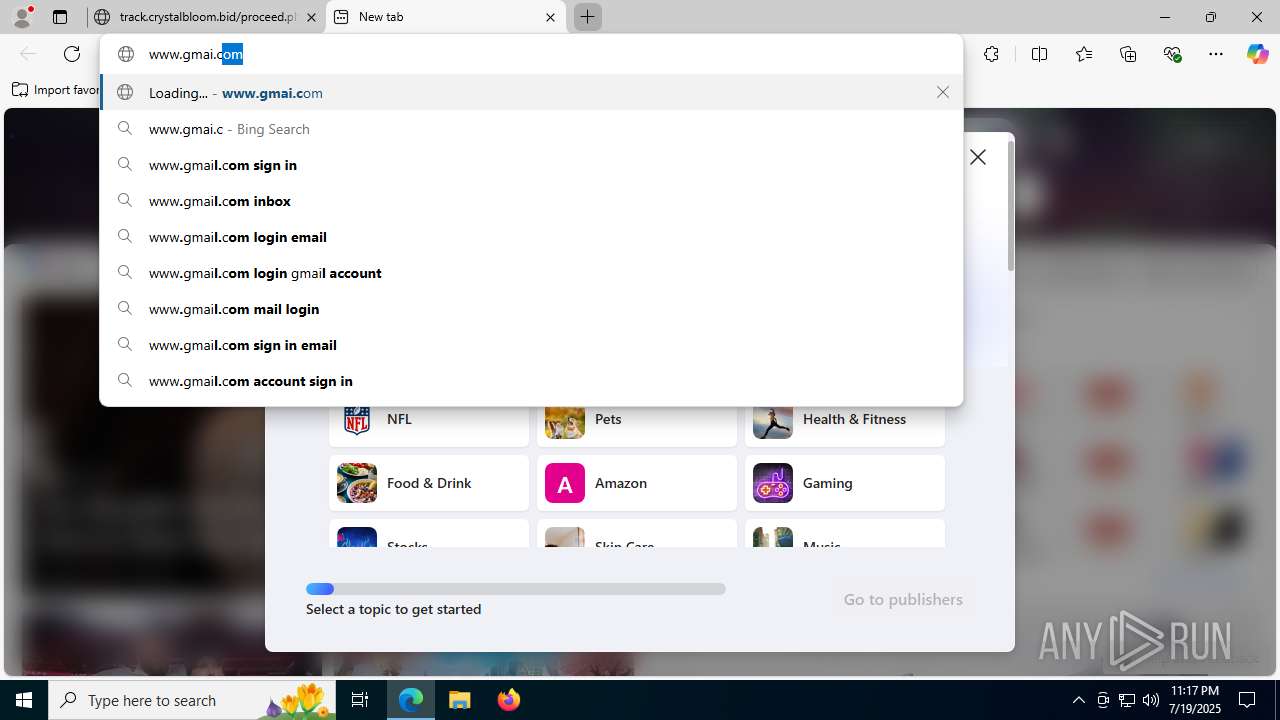The width and height of the screenshot is (1280, 720).
Task: Click Import favorites bookmark
Action: coord(56,90)
